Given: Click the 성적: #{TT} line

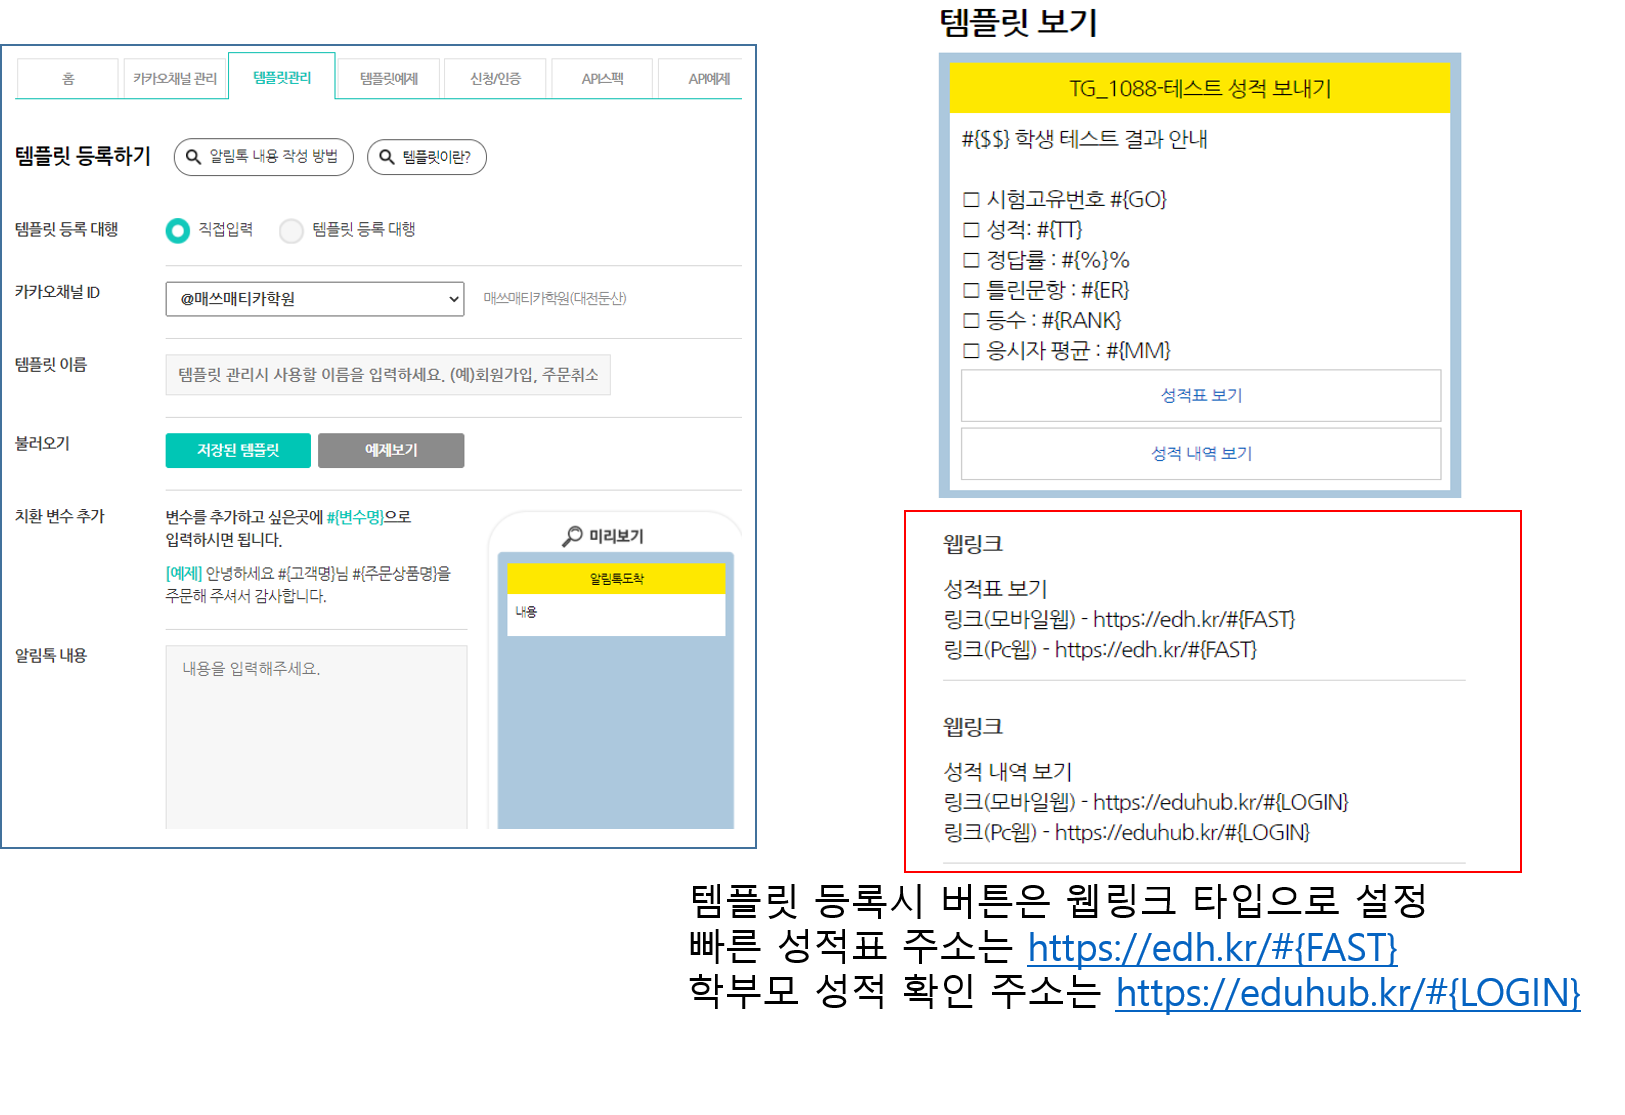Looking at the screenshot, I should (1022, 229).
